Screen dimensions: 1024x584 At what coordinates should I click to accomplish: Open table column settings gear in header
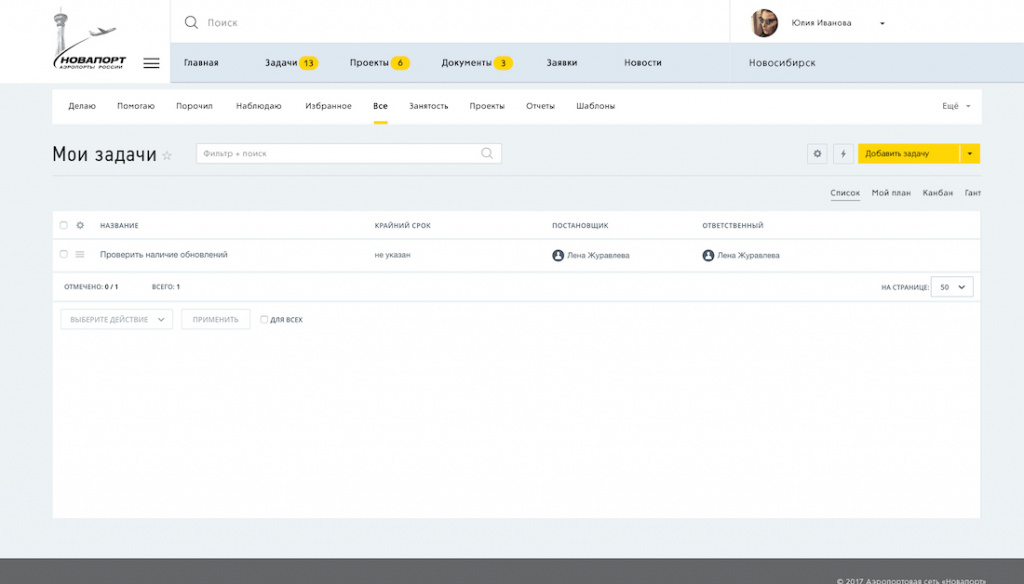click(80, 225)
